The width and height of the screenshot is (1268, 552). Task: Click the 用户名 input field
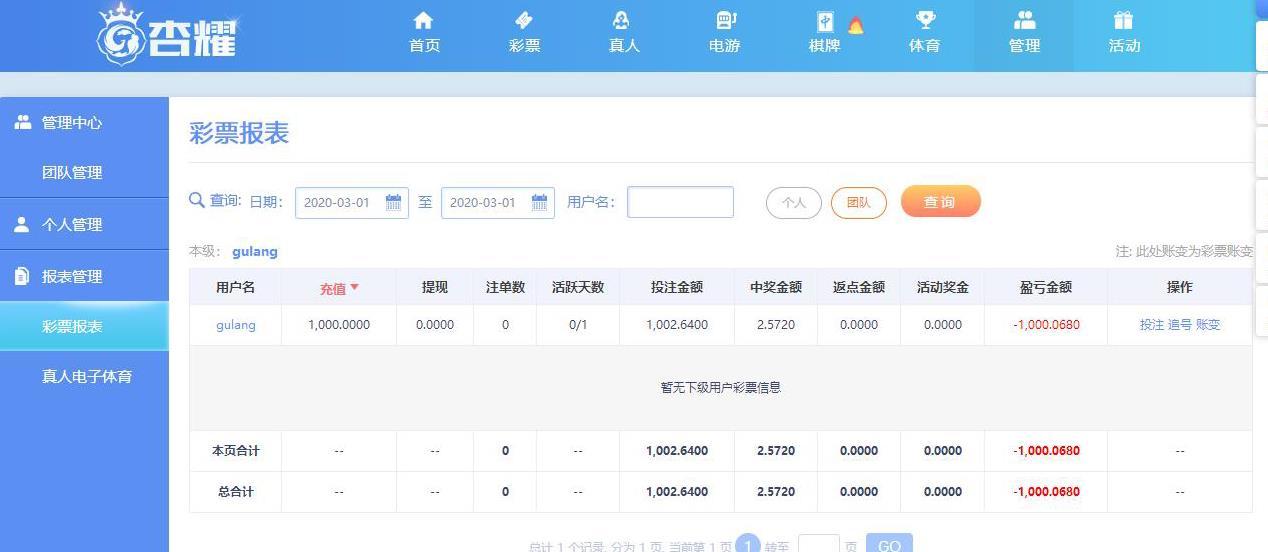pyautogui.click(x=680, y=202)
